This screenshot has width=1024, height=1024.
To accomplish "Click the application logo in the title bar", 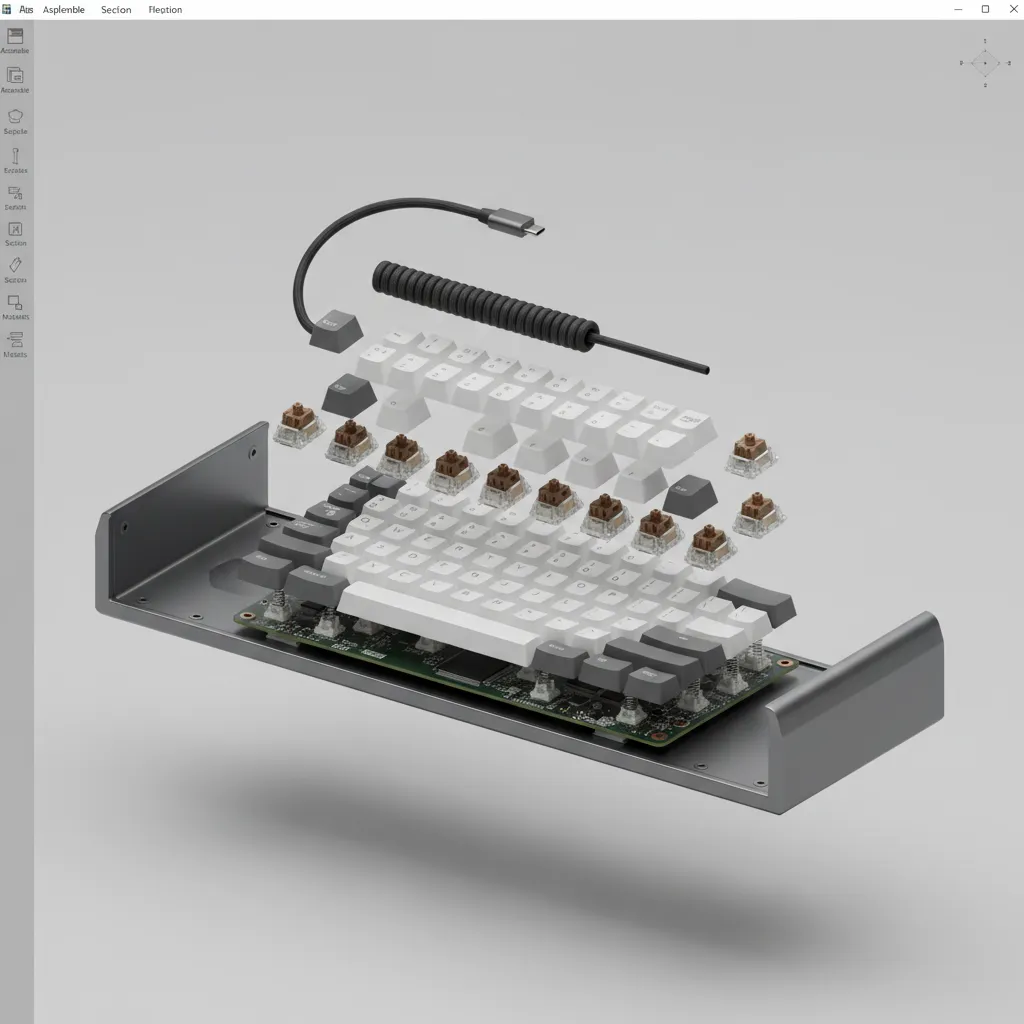I will 9,9.
